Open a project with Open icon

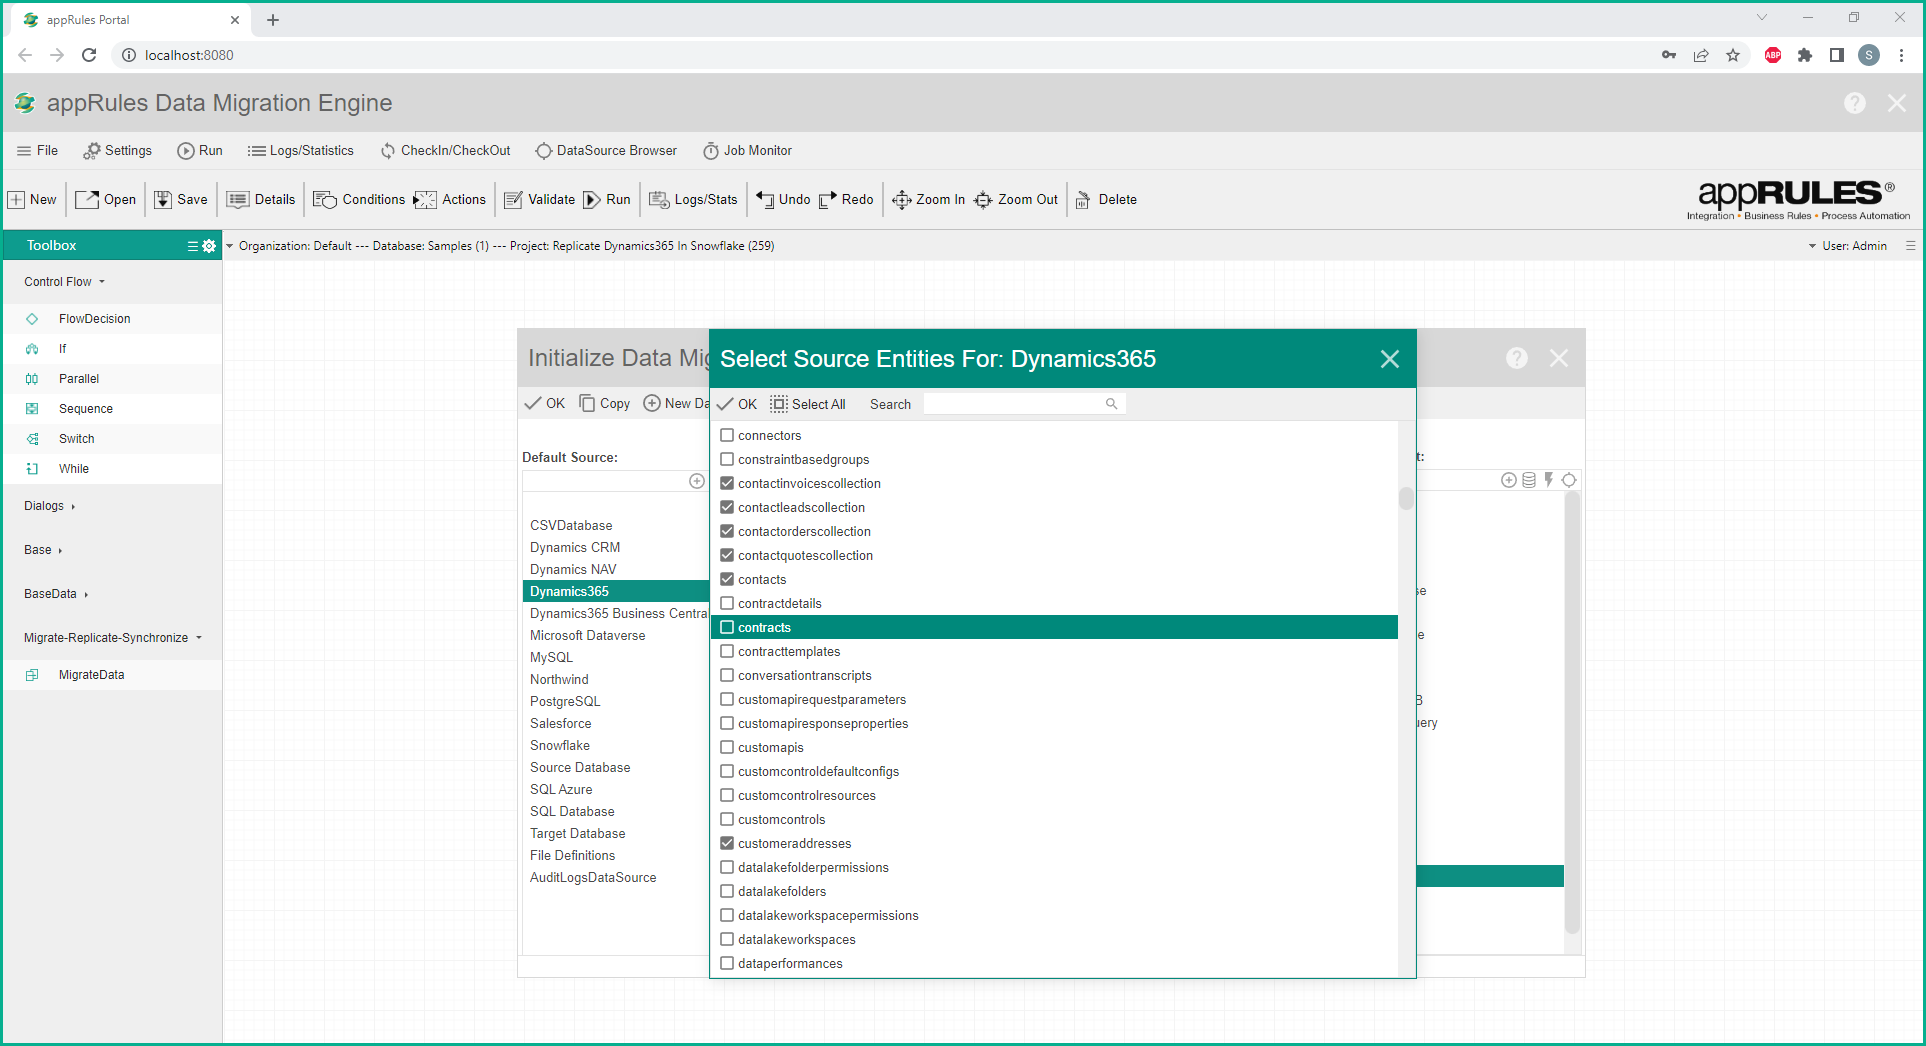click(106, 199)
